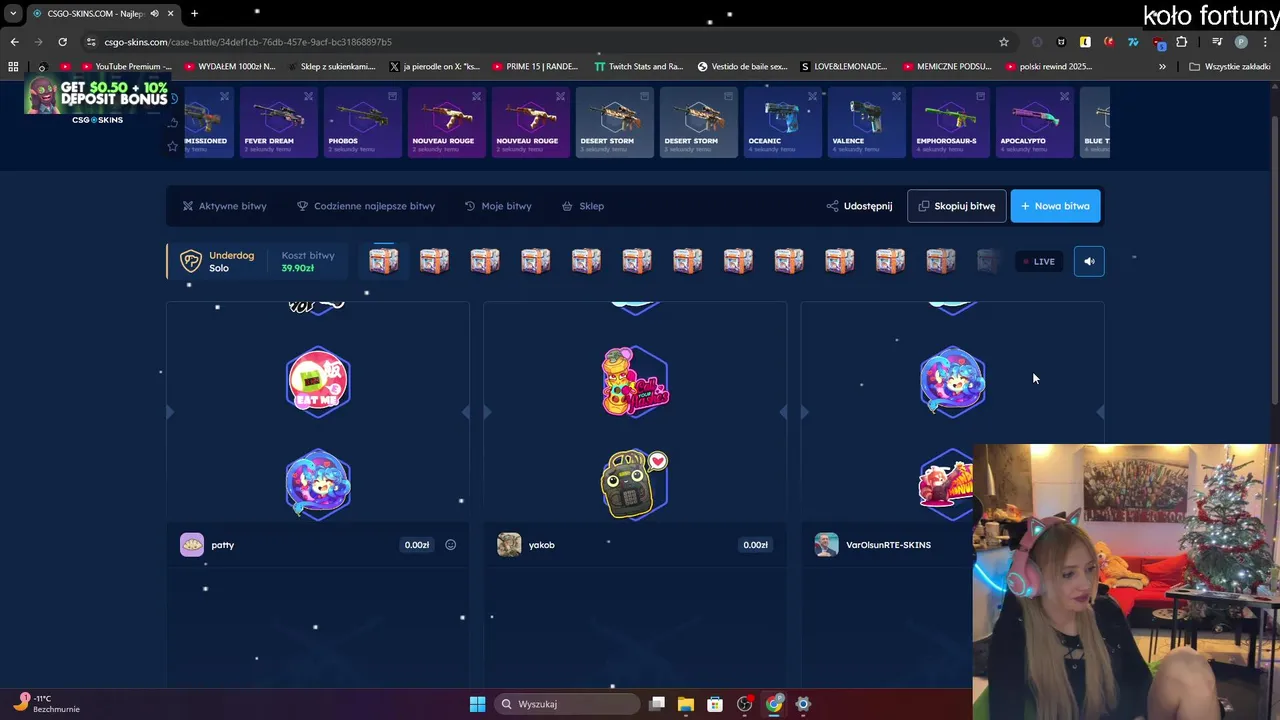Click the icon atop the Oceanic card
Screen dimensions: 1280x720
[x=812, y=96]
